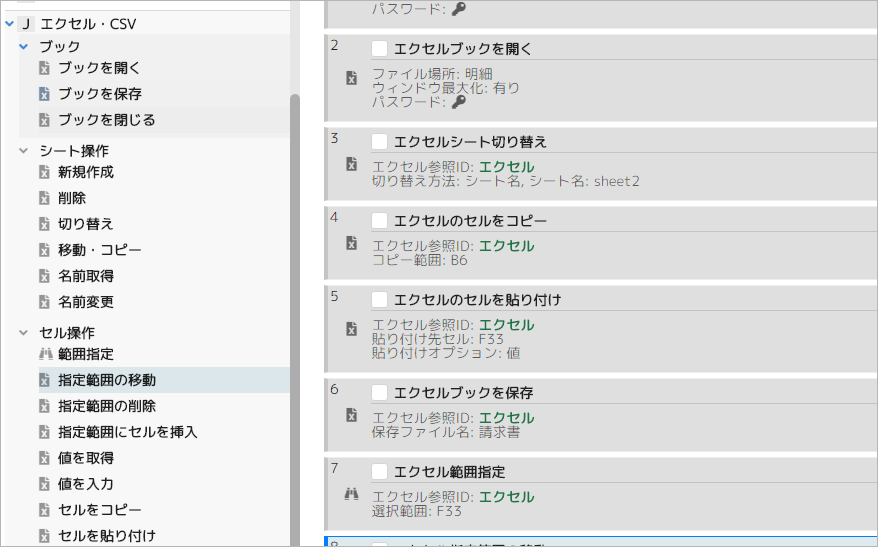Select 指定範囲の移動 in the cell operations list
Screen dimensions: 878x547
point(107,380)
